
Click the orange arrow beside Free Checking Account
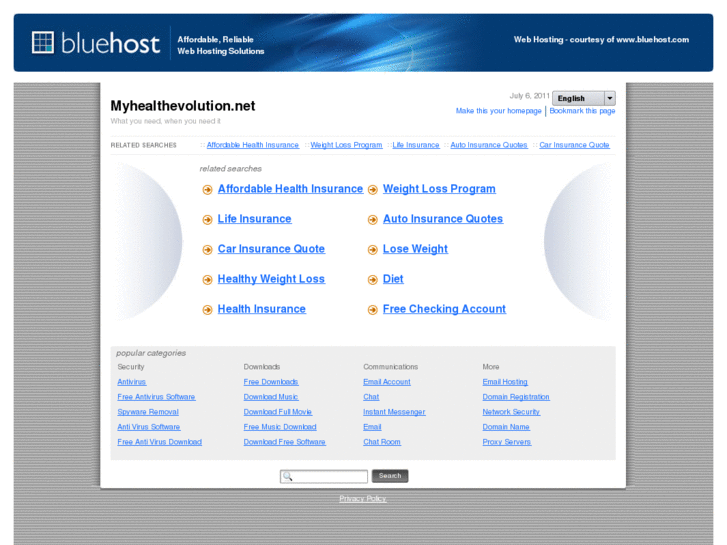(373, 310)
